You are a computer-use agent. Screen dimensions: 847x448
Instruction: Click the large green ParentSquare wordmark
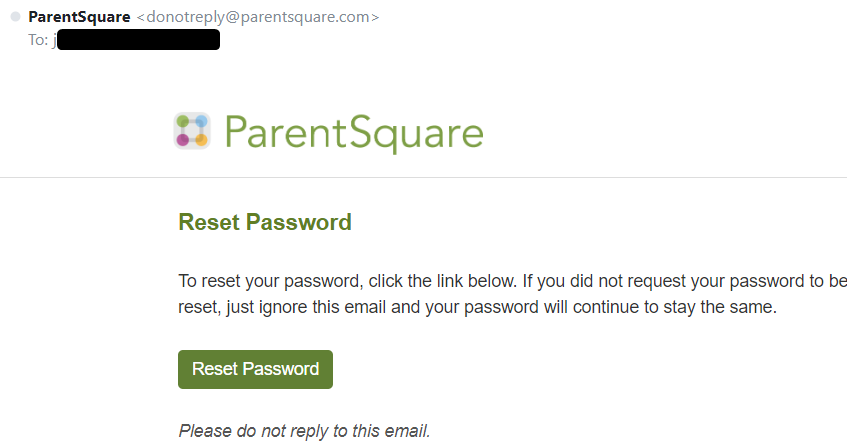pos(354,132)
